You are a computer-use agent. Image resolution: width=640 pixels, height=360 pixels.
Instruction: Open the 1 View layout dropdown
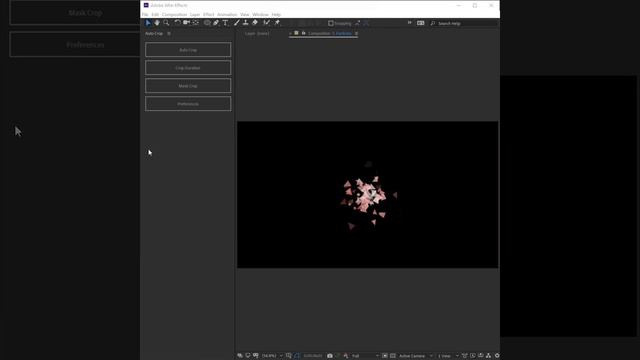[x=448, y=356]
